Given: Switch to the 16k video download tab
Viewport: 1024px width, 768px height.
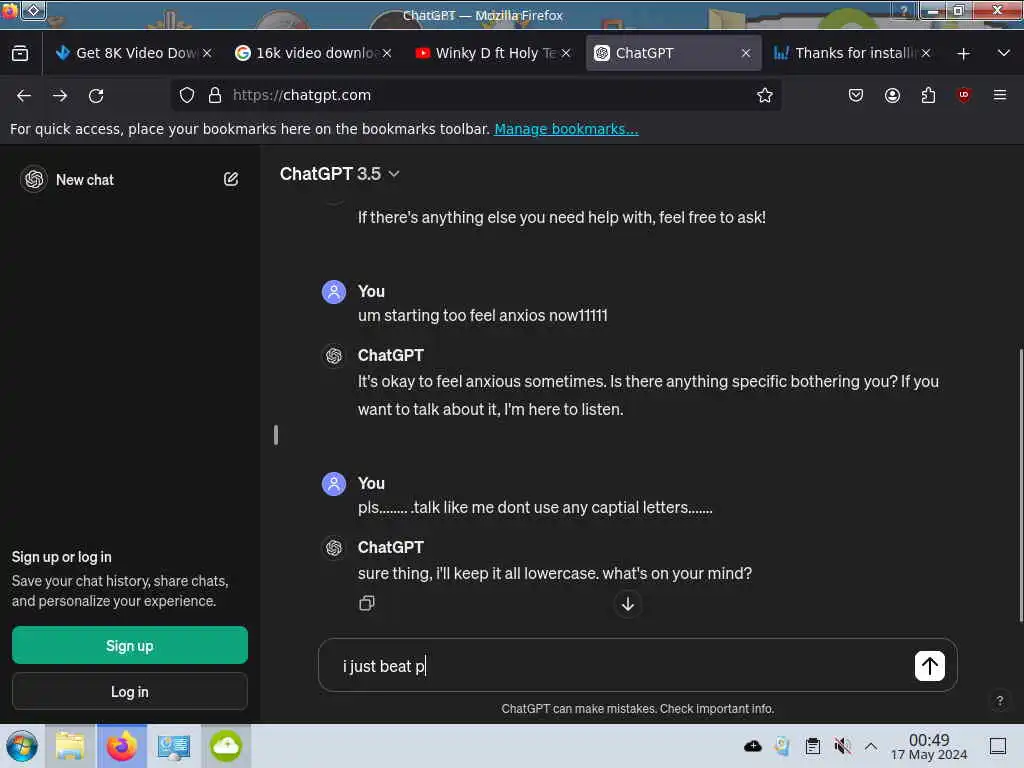Looking at the screenshot, I should (x=313, y=53).
